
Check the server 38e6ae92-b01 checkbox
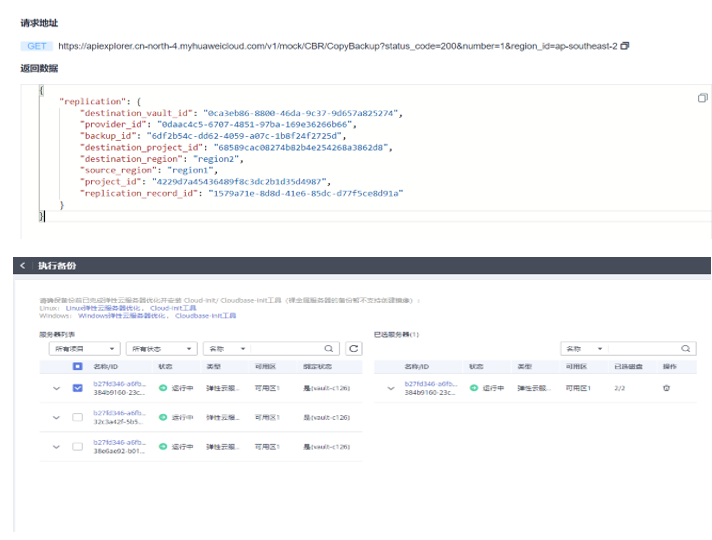click(78, 446)
